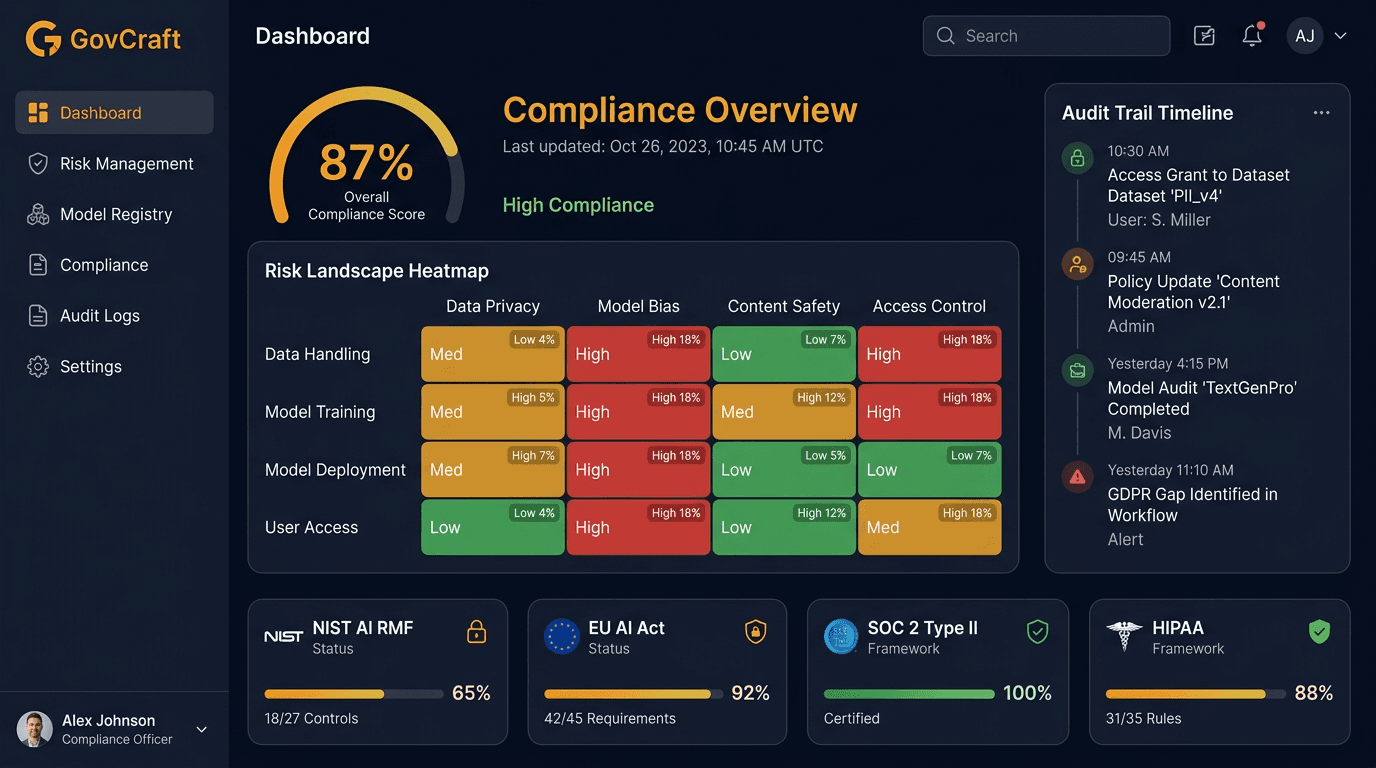Open Audit Logs from the sidebar icon
Viewport: 1376px width, 768px height.
37,315
